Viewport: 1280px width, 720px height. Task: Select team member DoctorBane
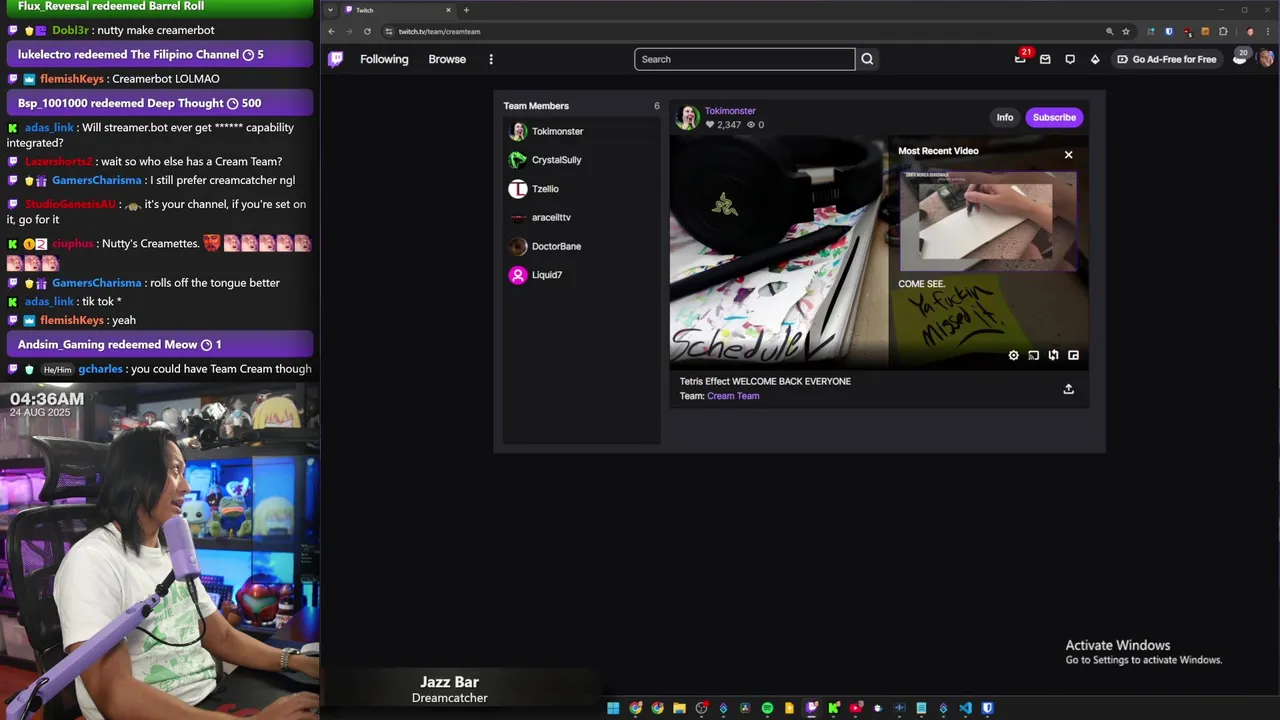[x=581, y=246]
